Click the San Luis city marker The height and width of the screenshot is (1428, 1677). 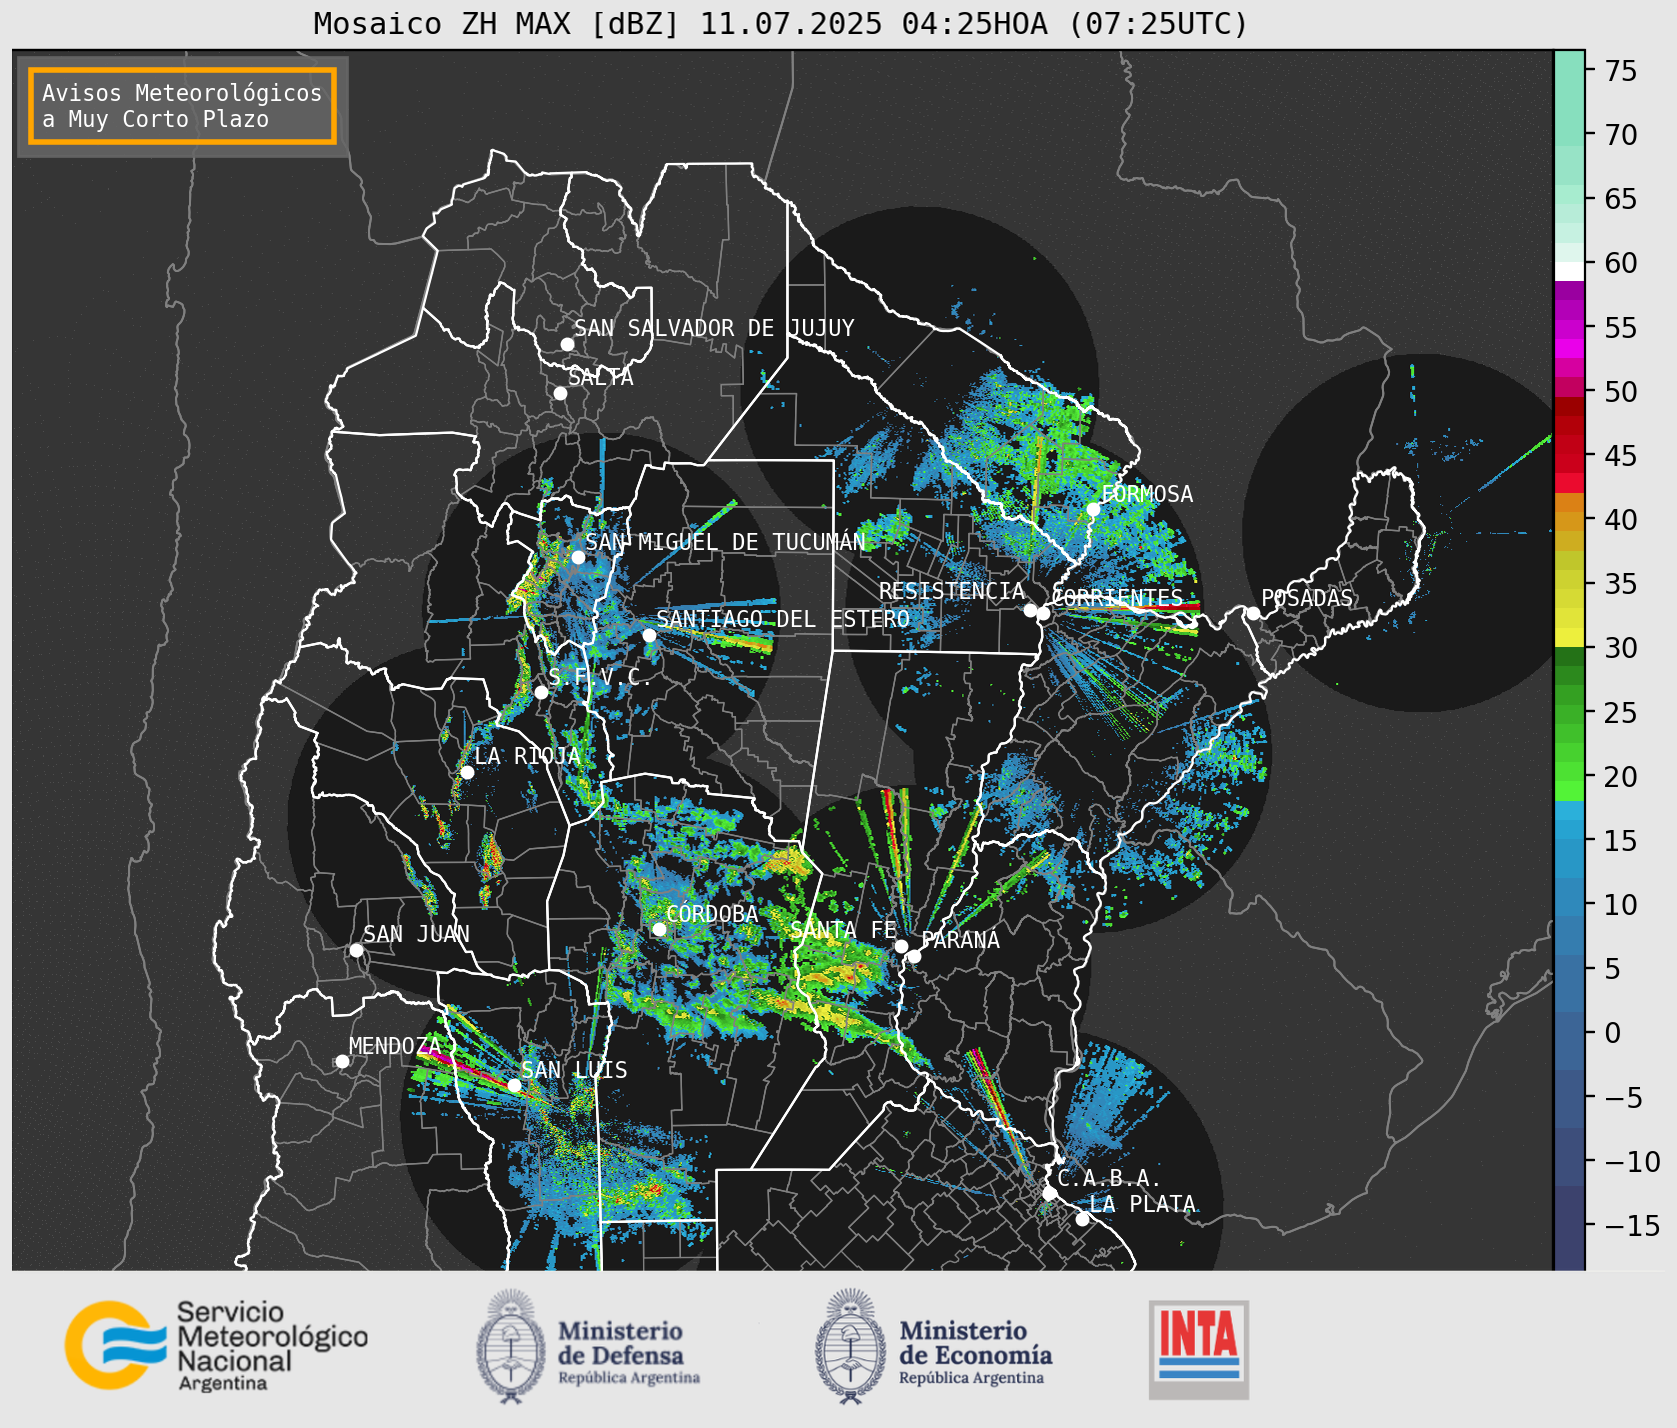[x=514, y=1085]
